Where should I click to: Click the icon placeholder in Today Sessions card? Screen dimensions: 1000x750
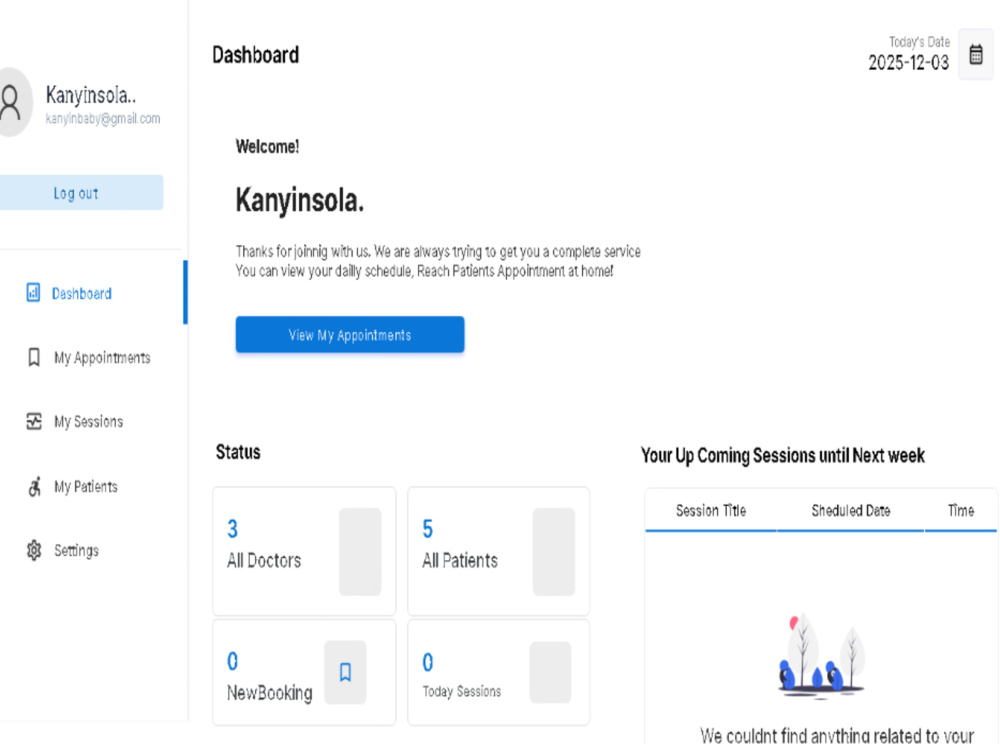pyautogui.click(x=550, y=672)
